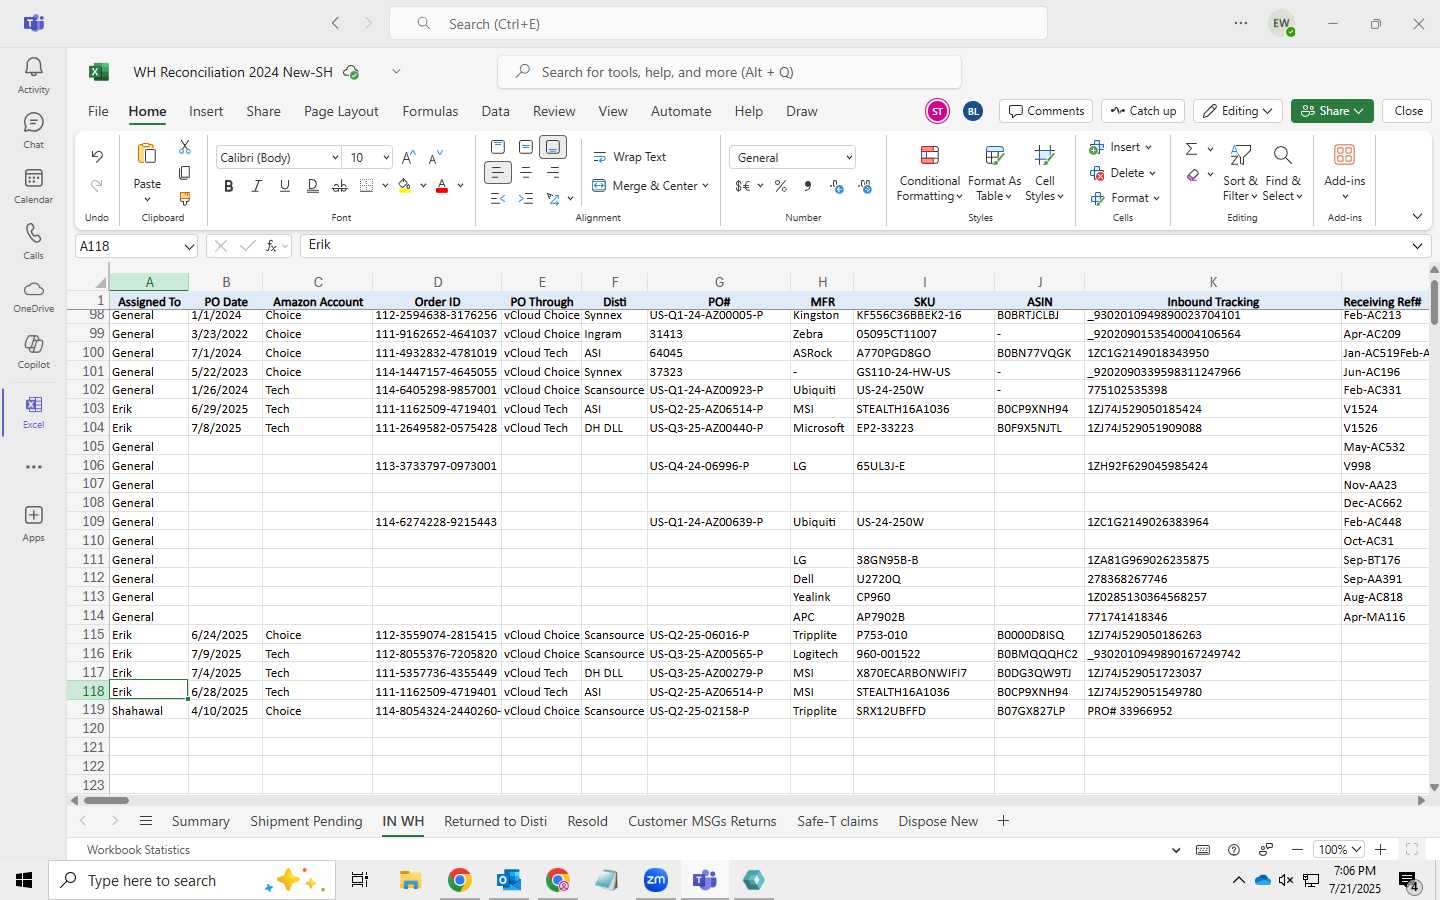The width and height of the screenshot is (1440, 900).
Task: Open OneDrive in the Teams sidebar
Action: coord(33,295)
